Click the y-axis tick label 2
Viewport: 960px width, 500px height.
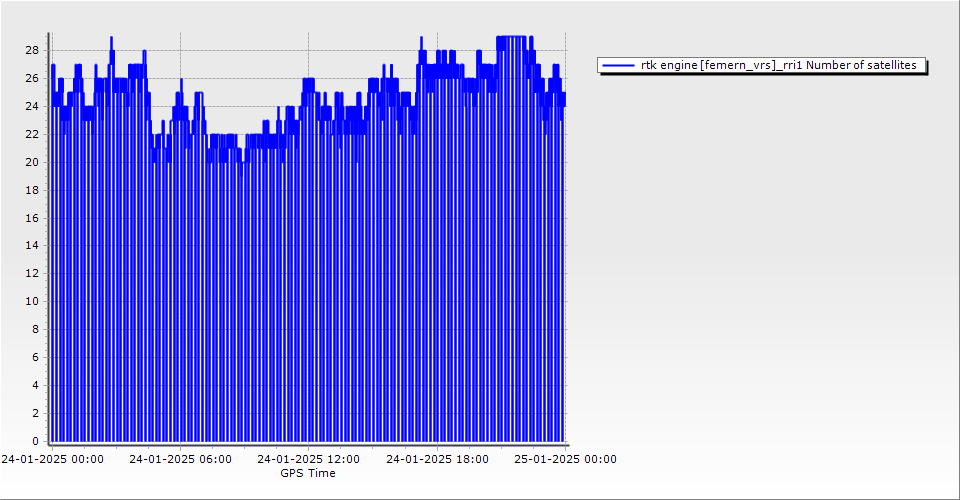coord(35,413)
